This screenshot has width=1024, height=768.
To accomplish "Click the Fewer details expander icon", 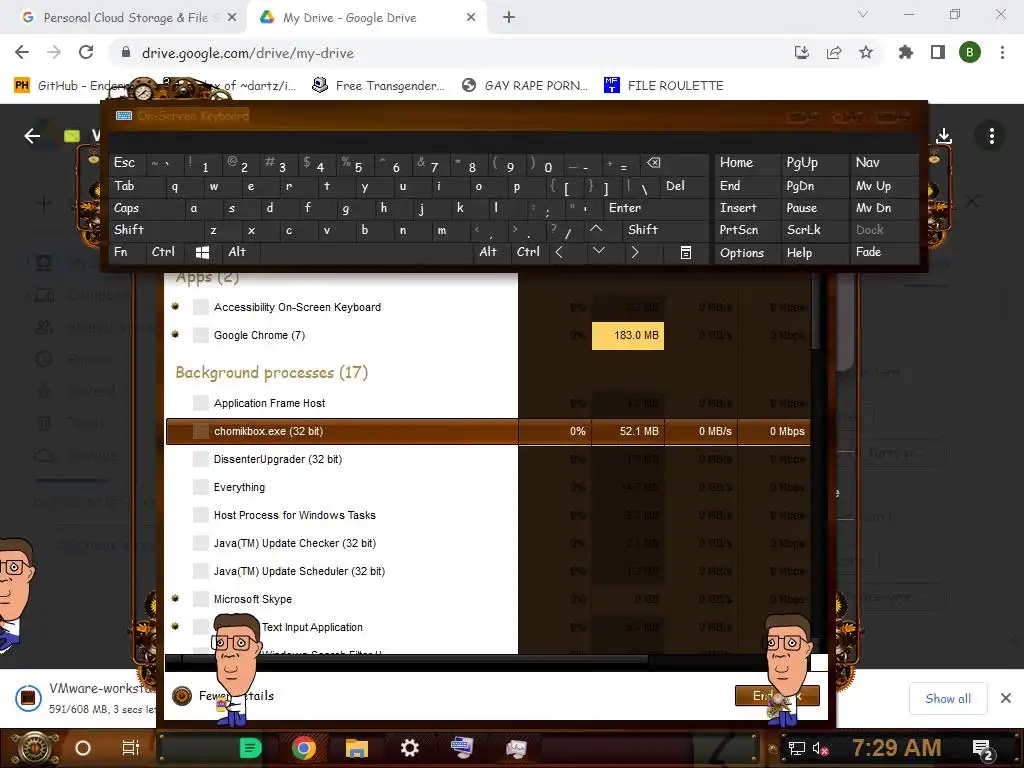I will point(182,696).
